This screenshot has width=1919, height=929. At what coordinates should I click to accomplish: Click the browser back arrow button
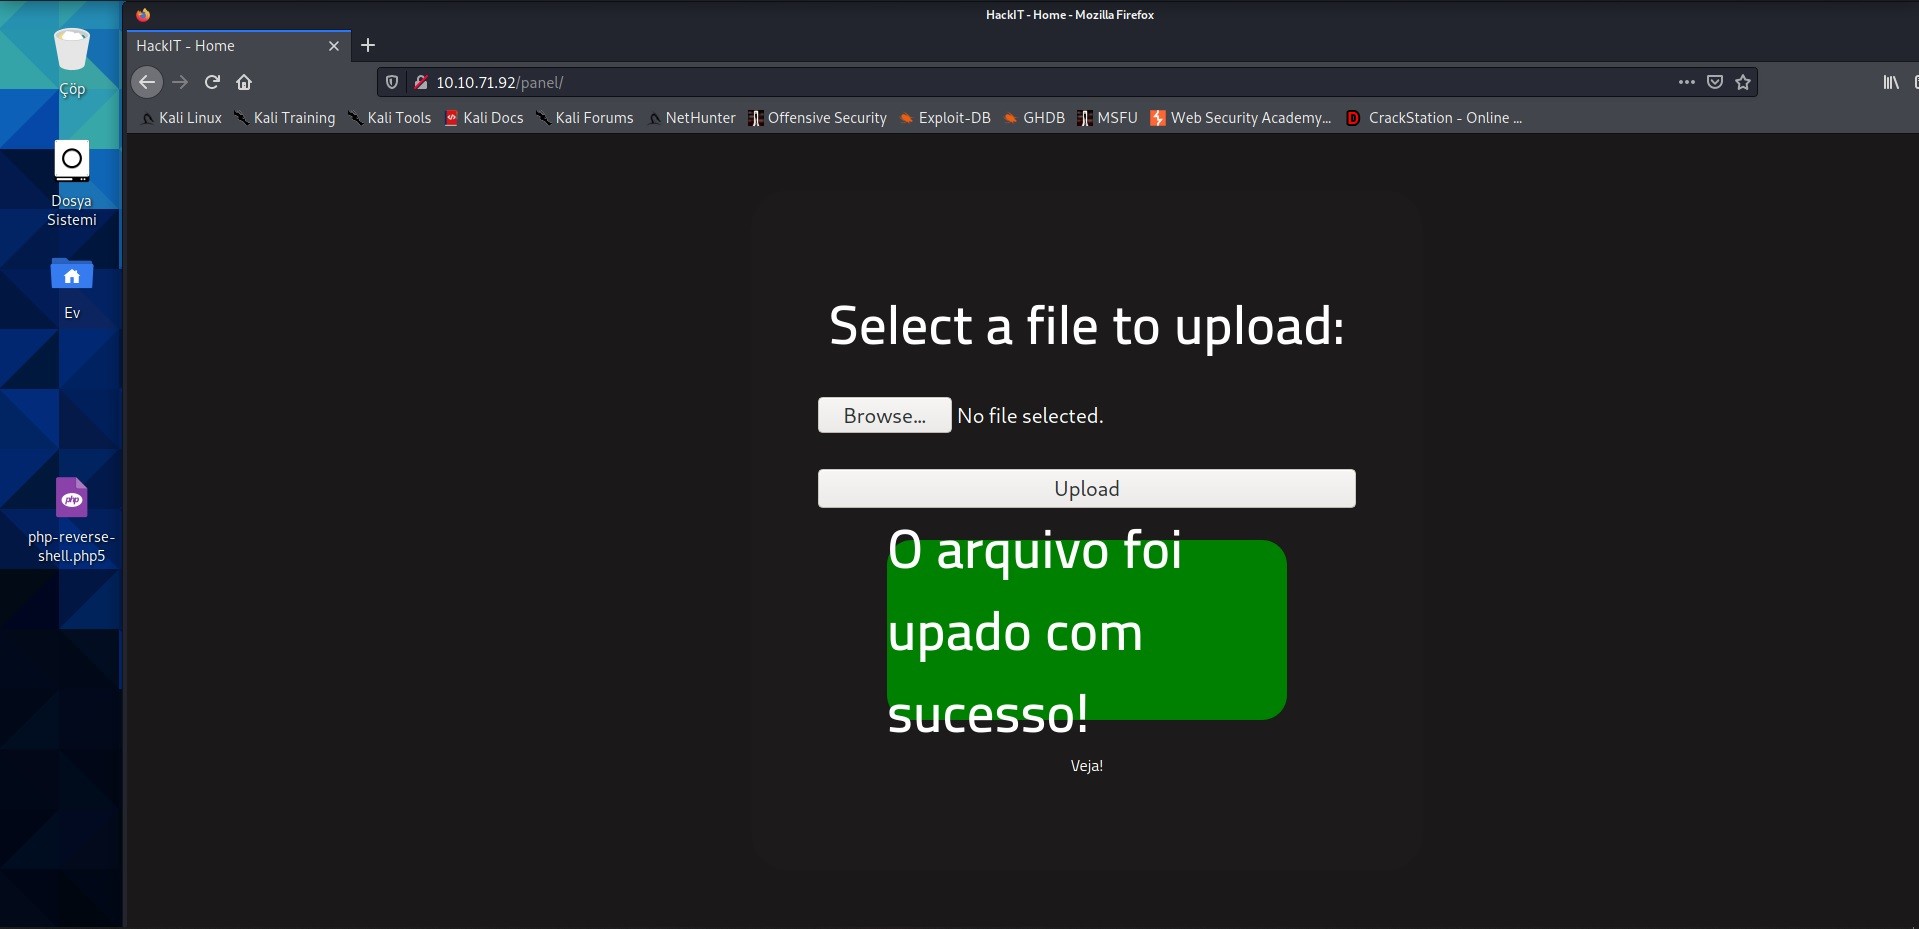click(x=147, y=82)
